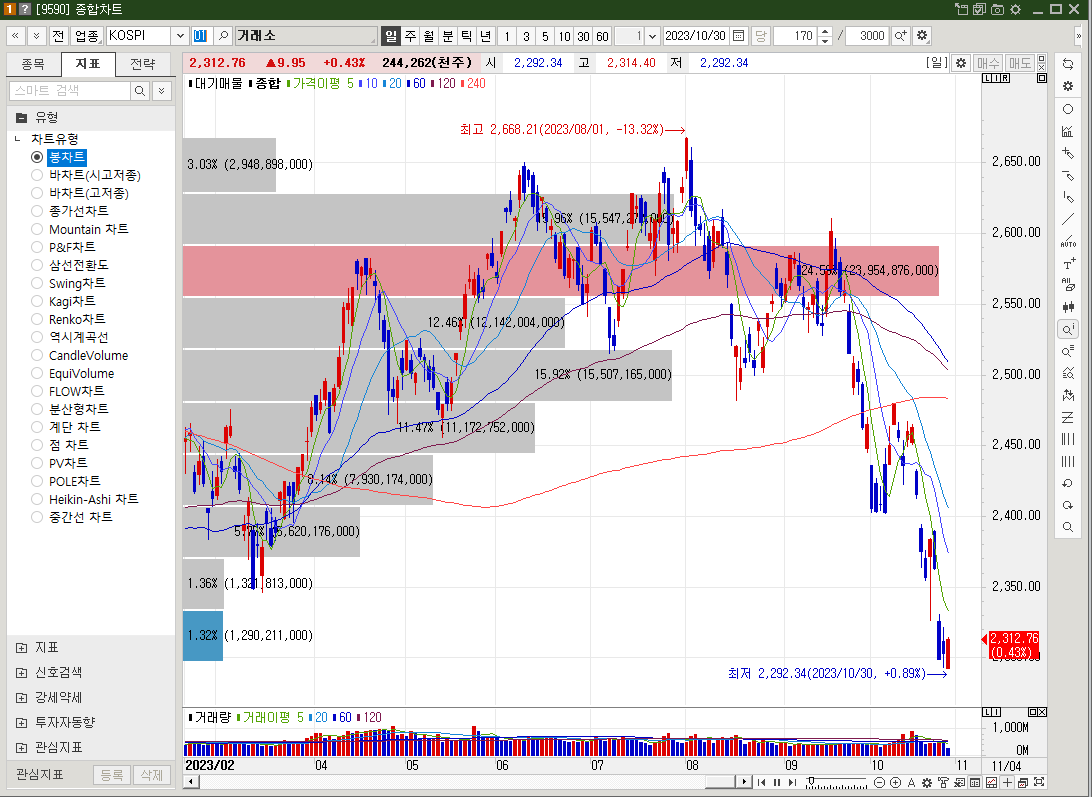Click the magnifier zoom tool at toolbar bottom
Viewport: 1092px width, 797px height.
point(1068,527)
